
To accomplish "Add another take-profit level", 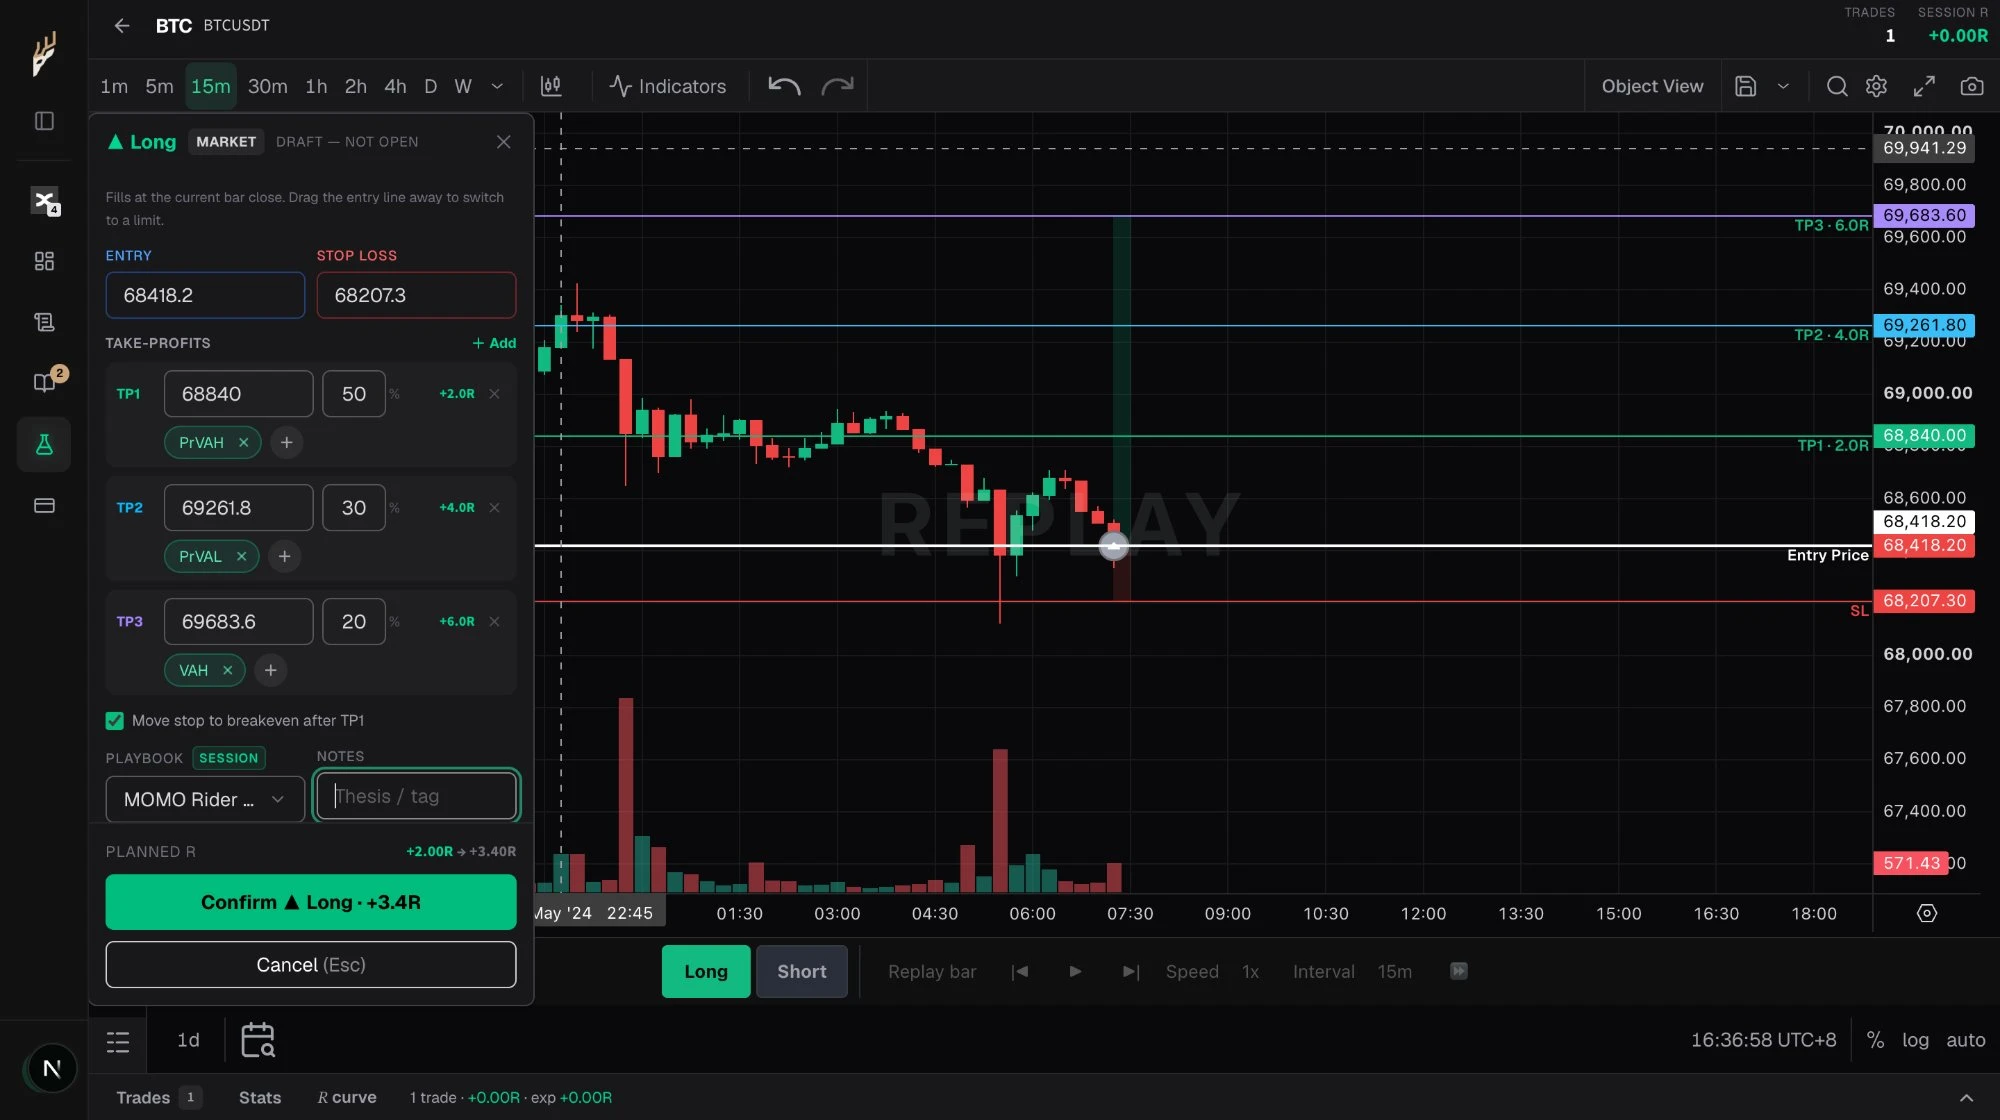I will pyautogui.click(x=494, y=343).
